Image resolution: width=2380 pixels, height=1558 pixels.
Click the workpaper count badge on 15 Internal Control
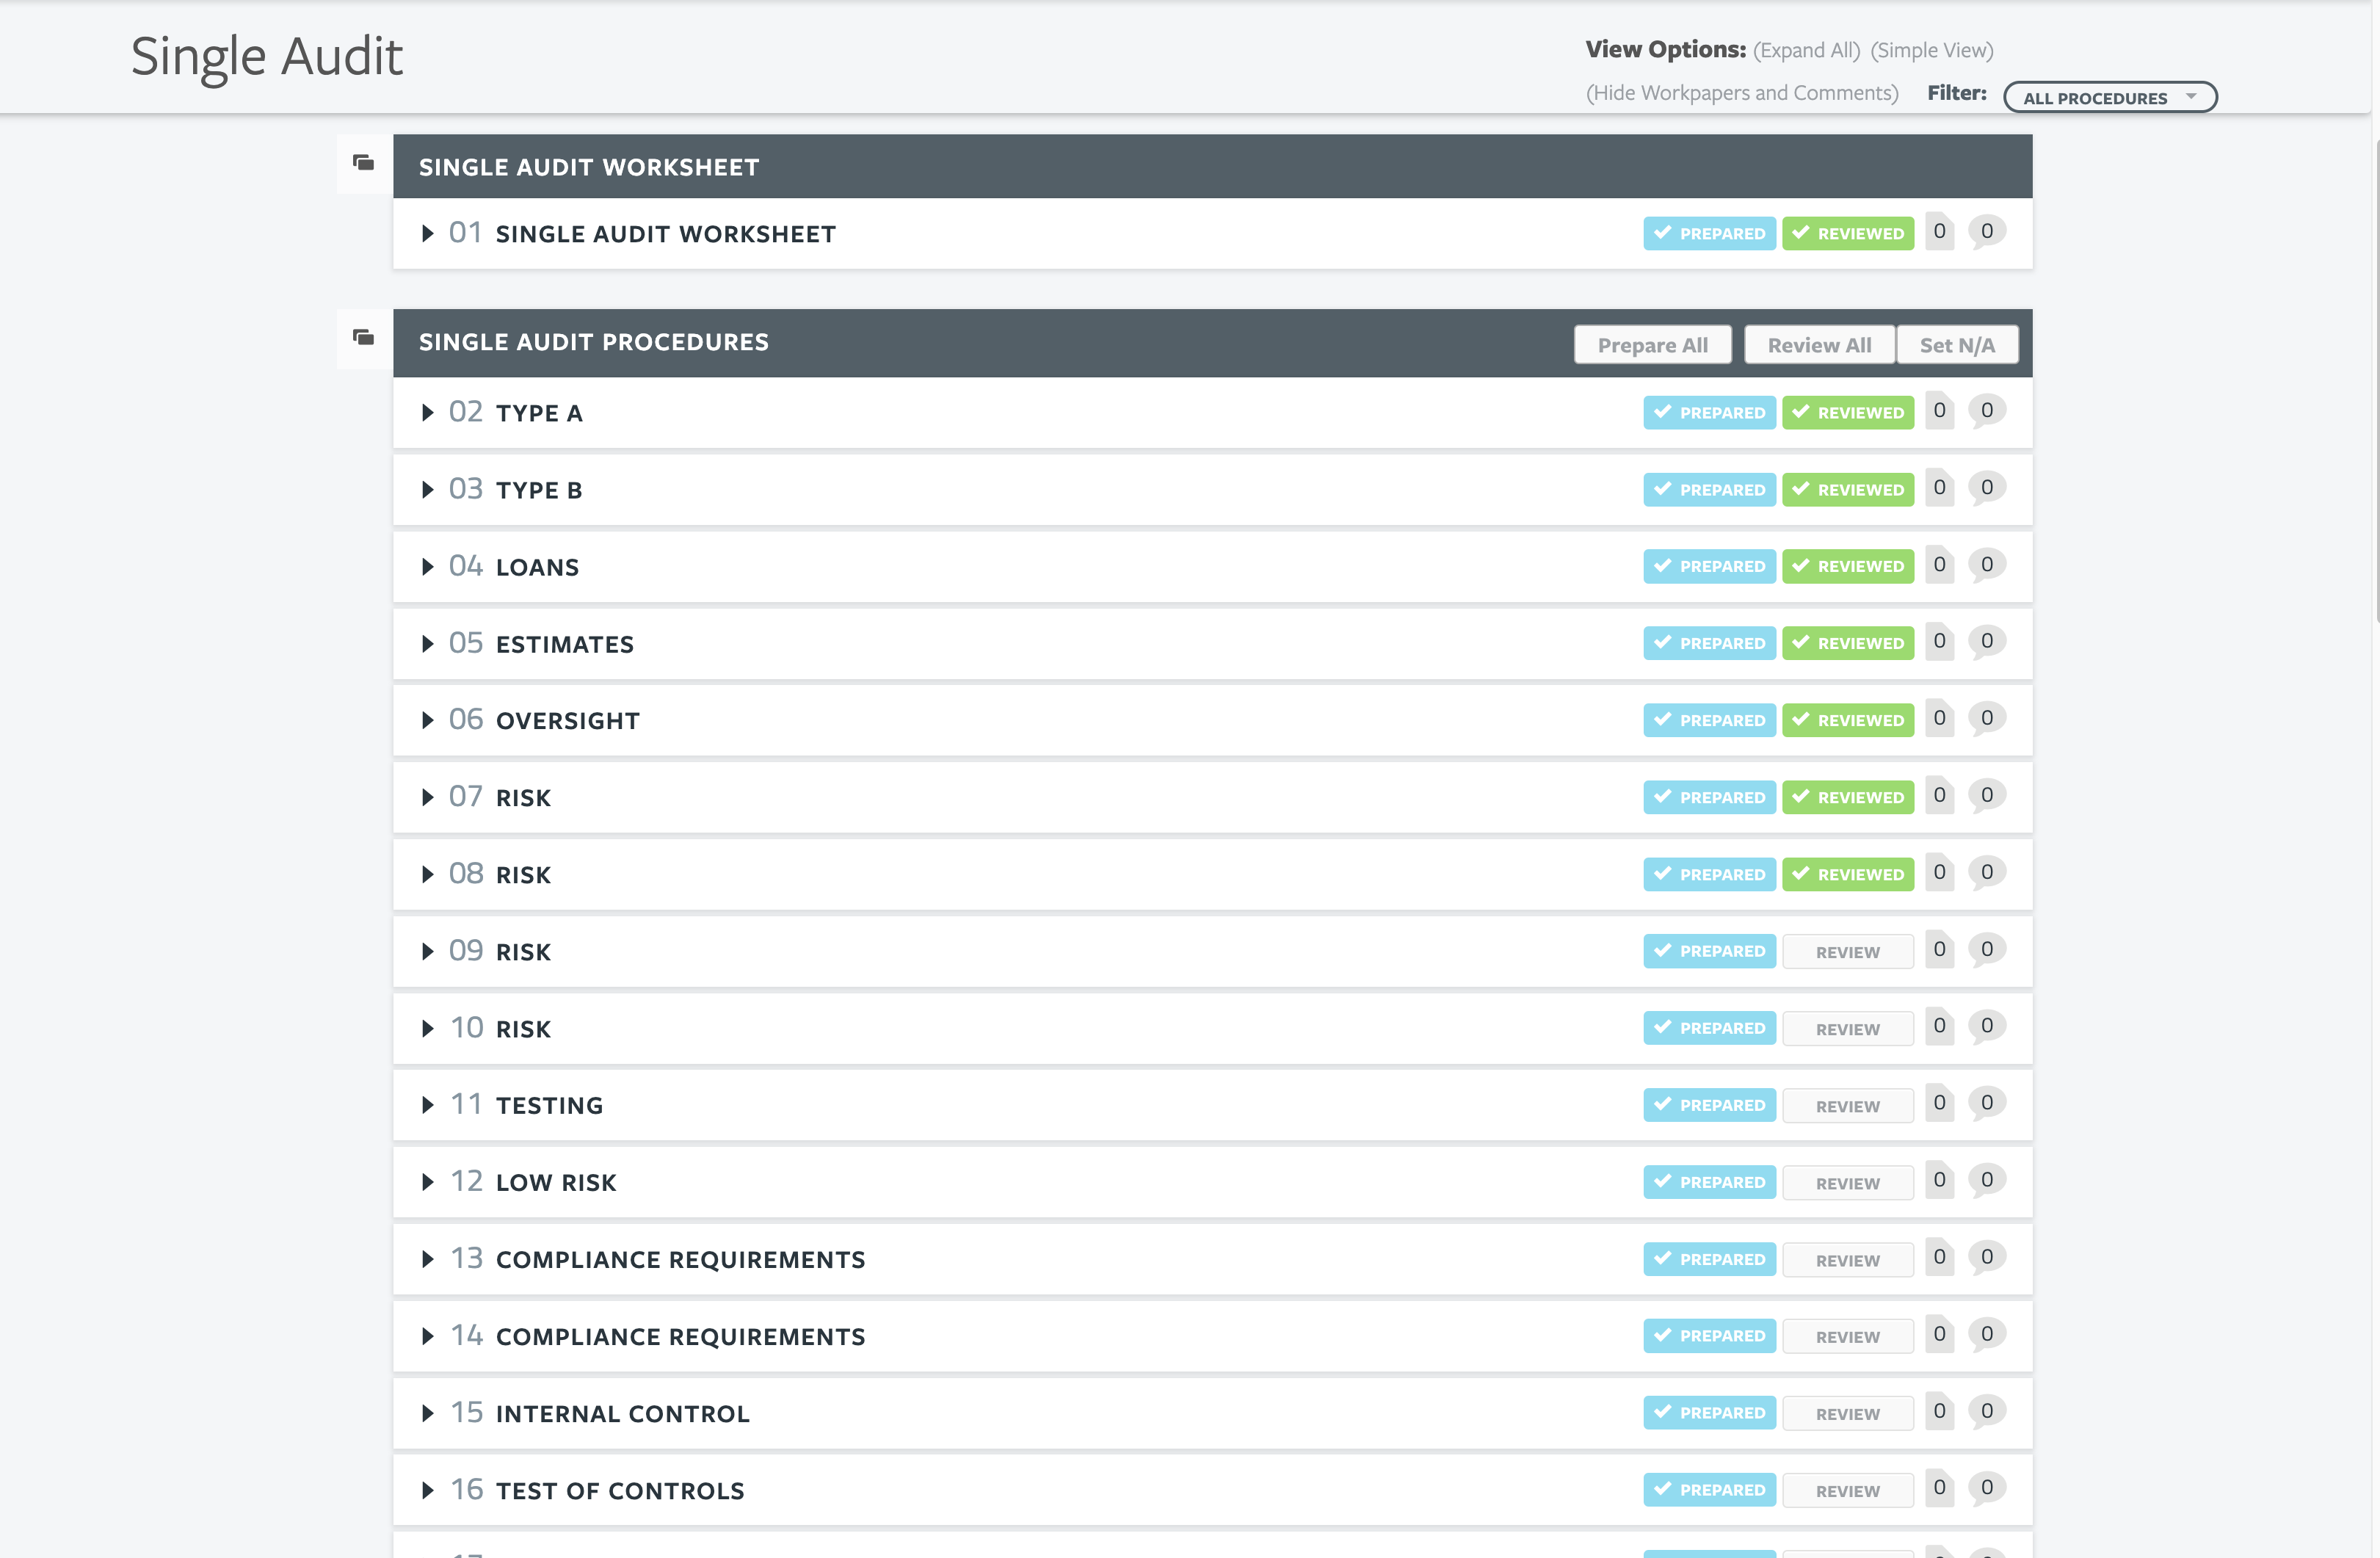(x=1939, y=1411)
